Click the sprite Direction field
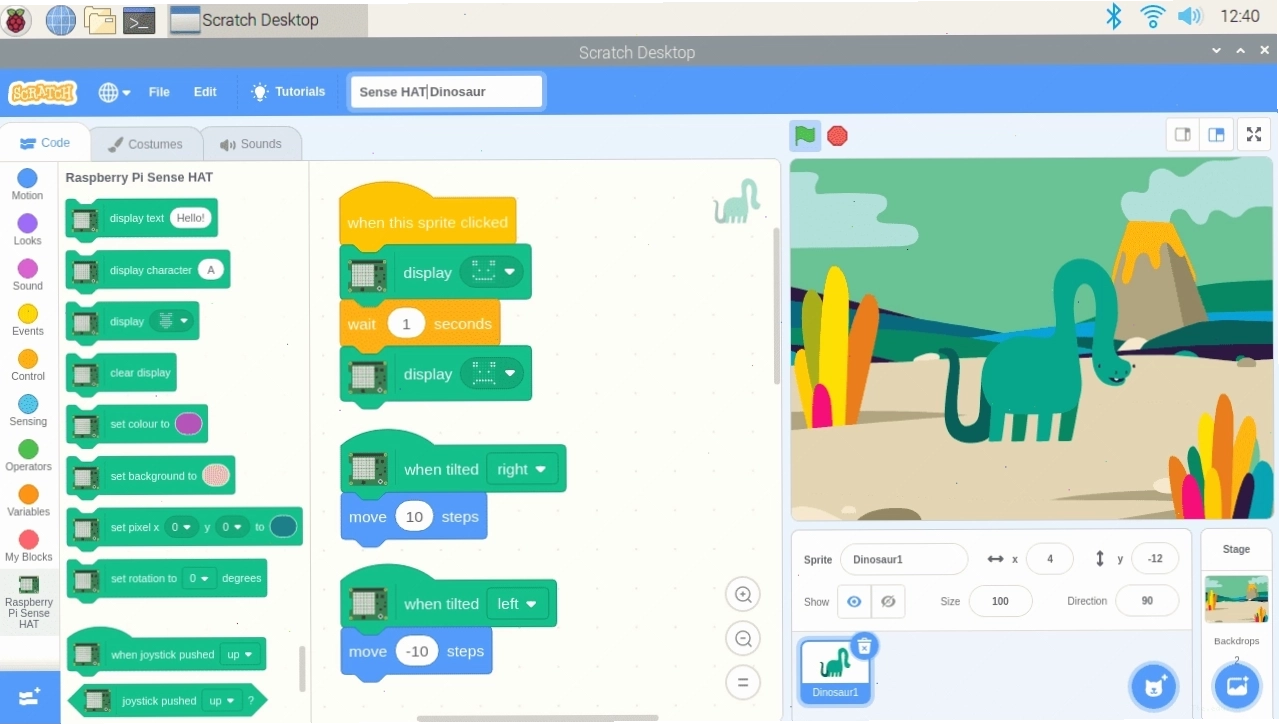This screenshot has width=1279, height=725. [x=1147, y=601]
